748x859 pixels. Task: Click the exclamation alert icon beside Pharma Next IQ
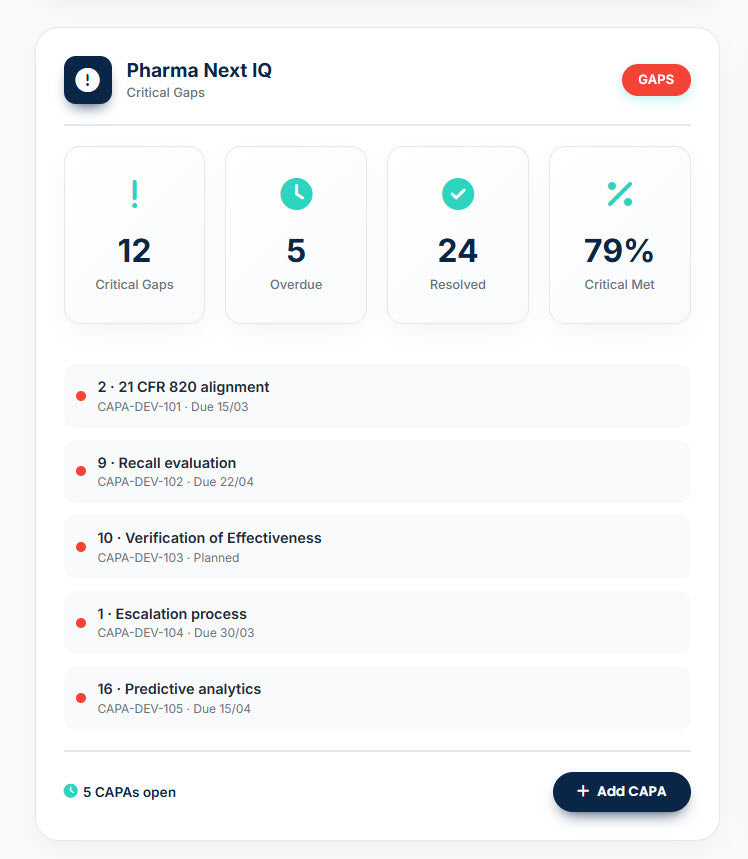88,80
